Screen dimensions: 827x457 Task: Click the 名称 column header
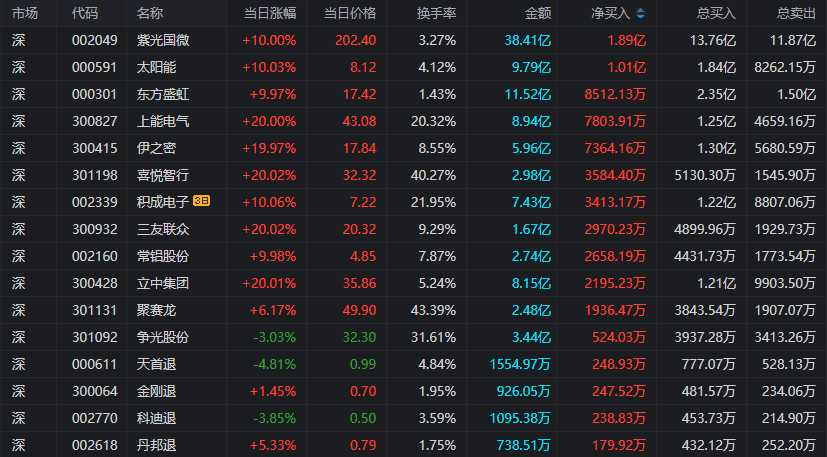150,13
